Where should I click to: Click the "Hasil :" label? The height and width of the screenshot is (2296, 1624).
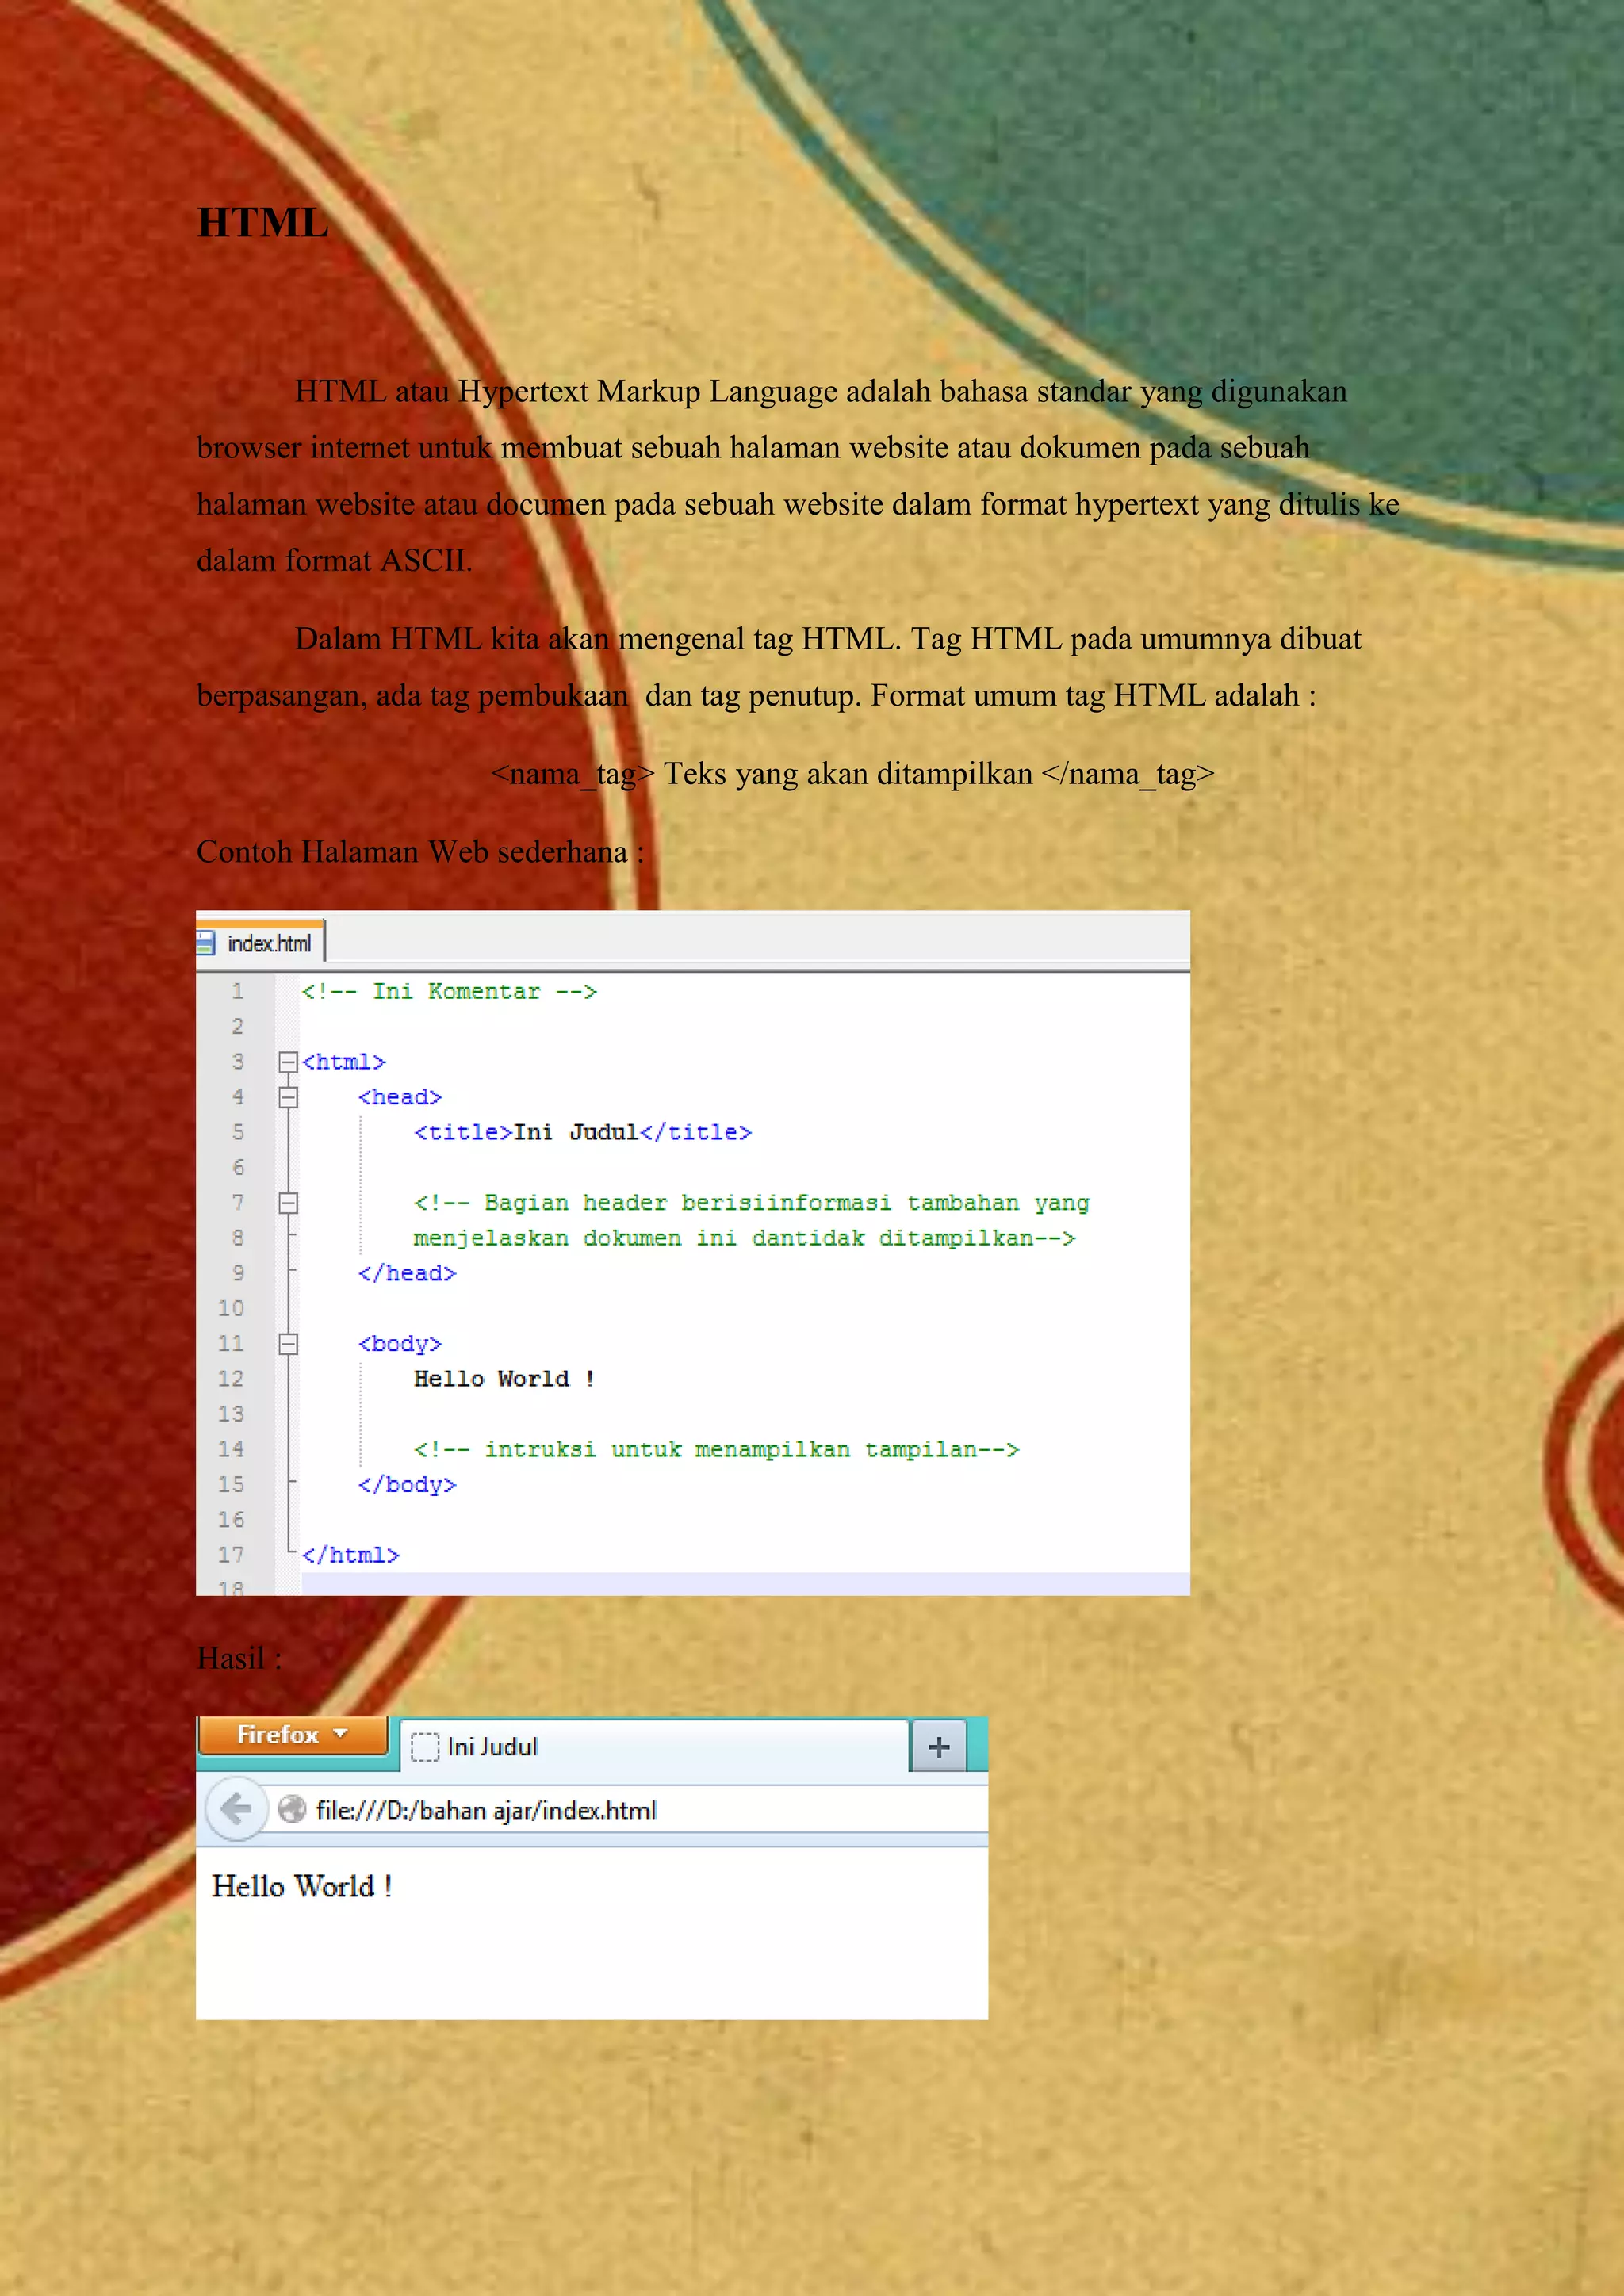point(240,1658)
